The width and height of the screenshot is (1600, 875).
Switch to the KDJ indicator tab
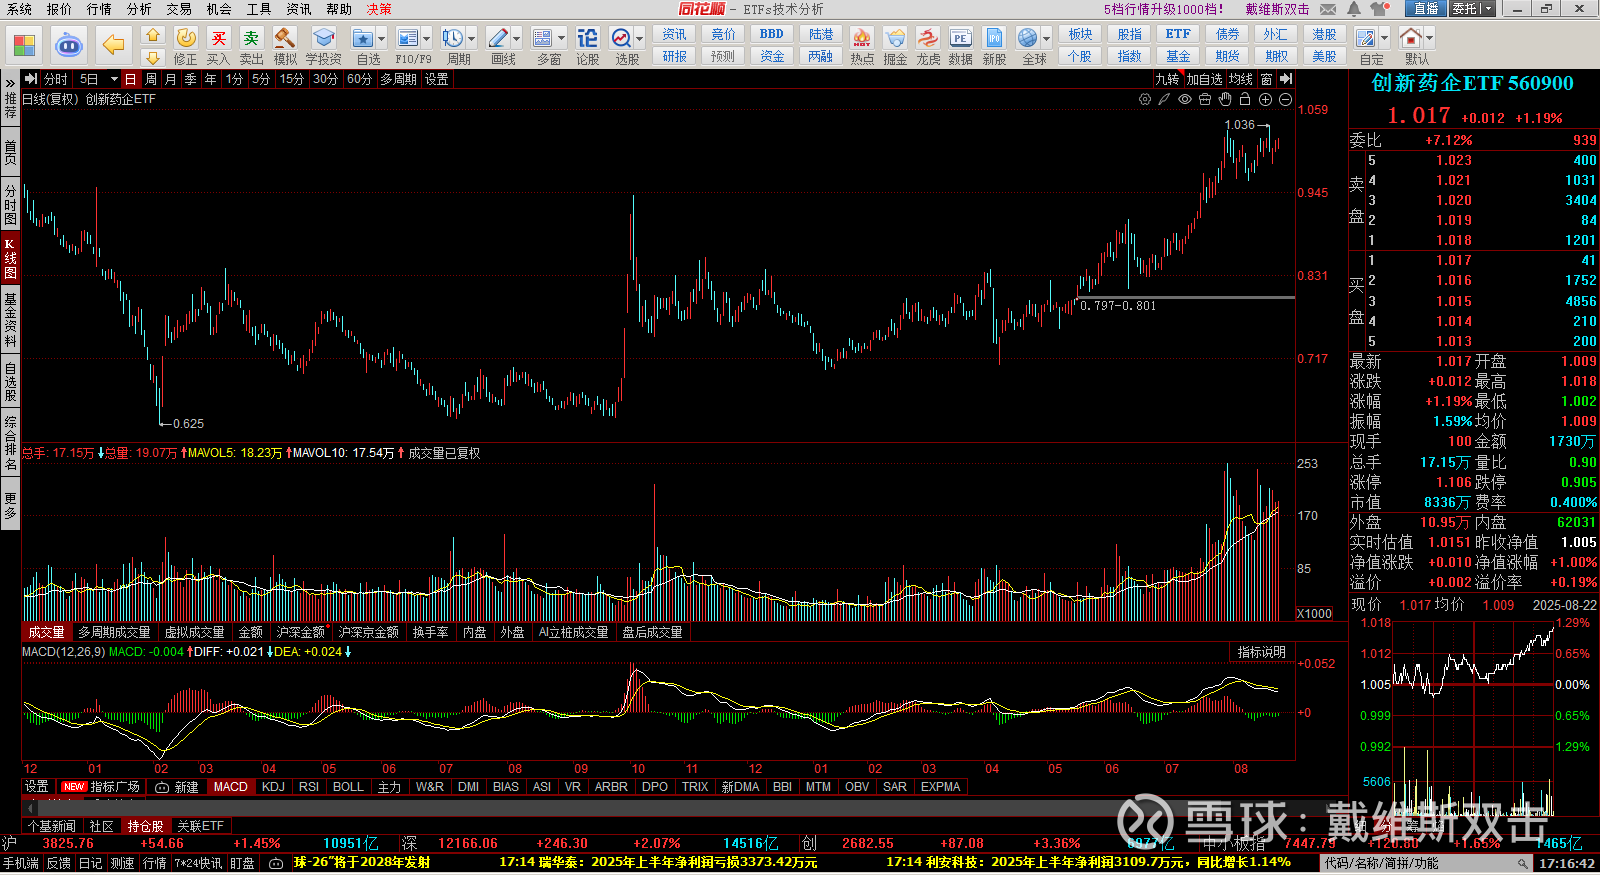(273, 787)
